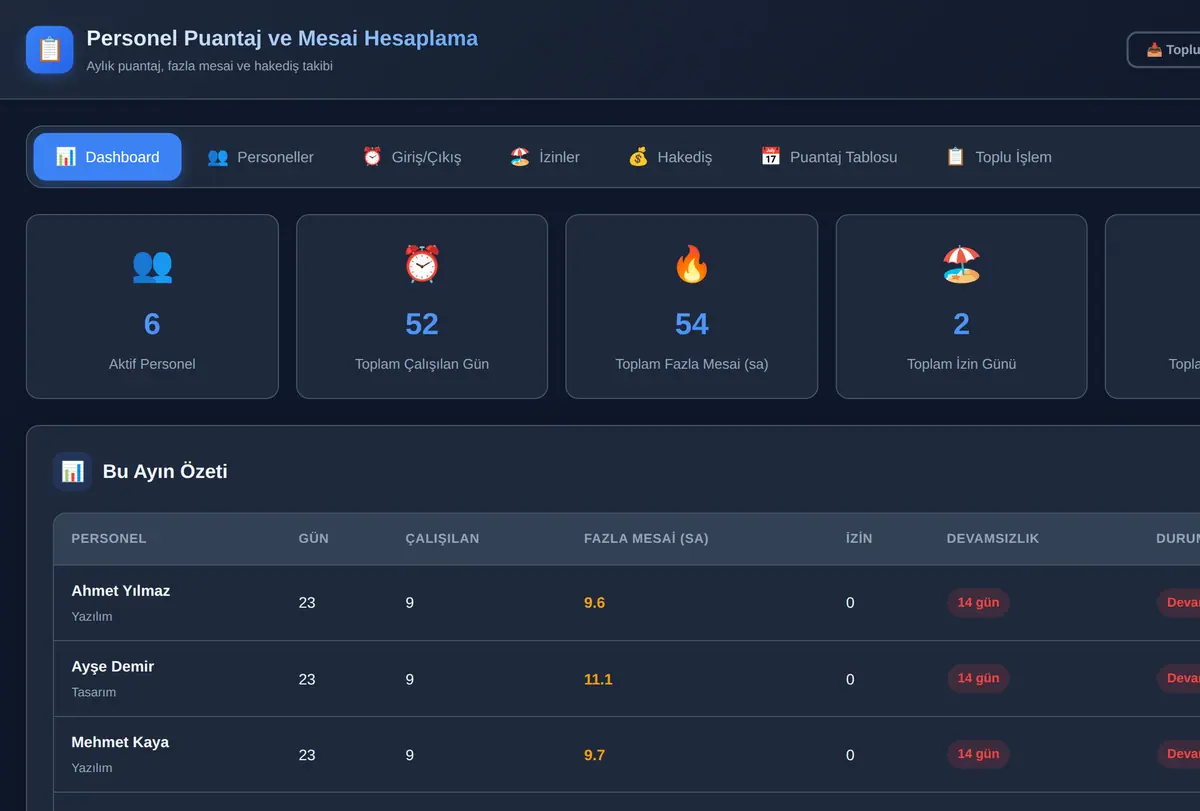The height and width of the screenshot is (811, 1200).
Task: Click the DEVAMSIZLIK column header
Action: 993,539
